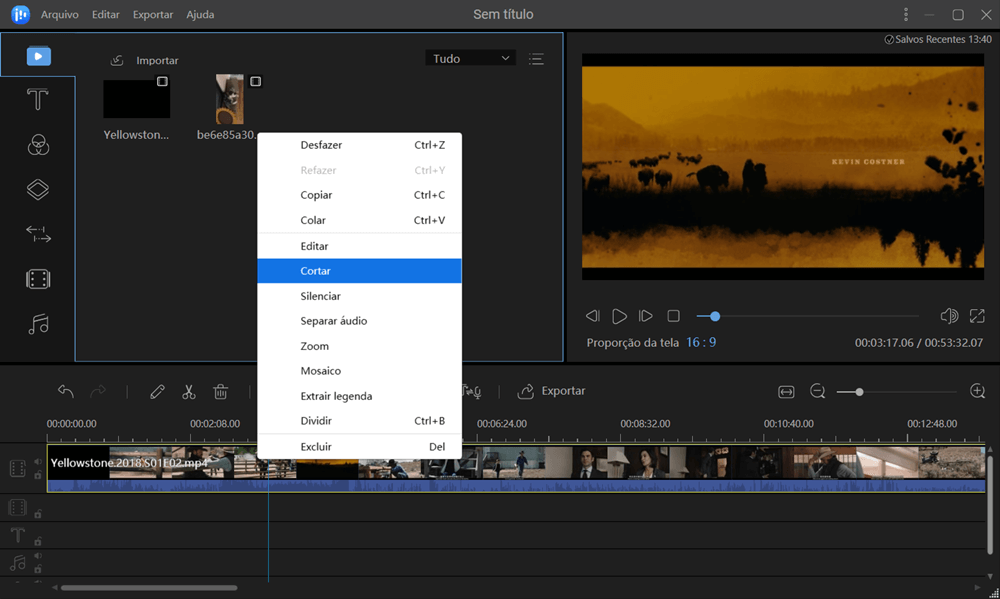Lock the music track
This screenshot has width=1000, height=599.
coord(38,568)
